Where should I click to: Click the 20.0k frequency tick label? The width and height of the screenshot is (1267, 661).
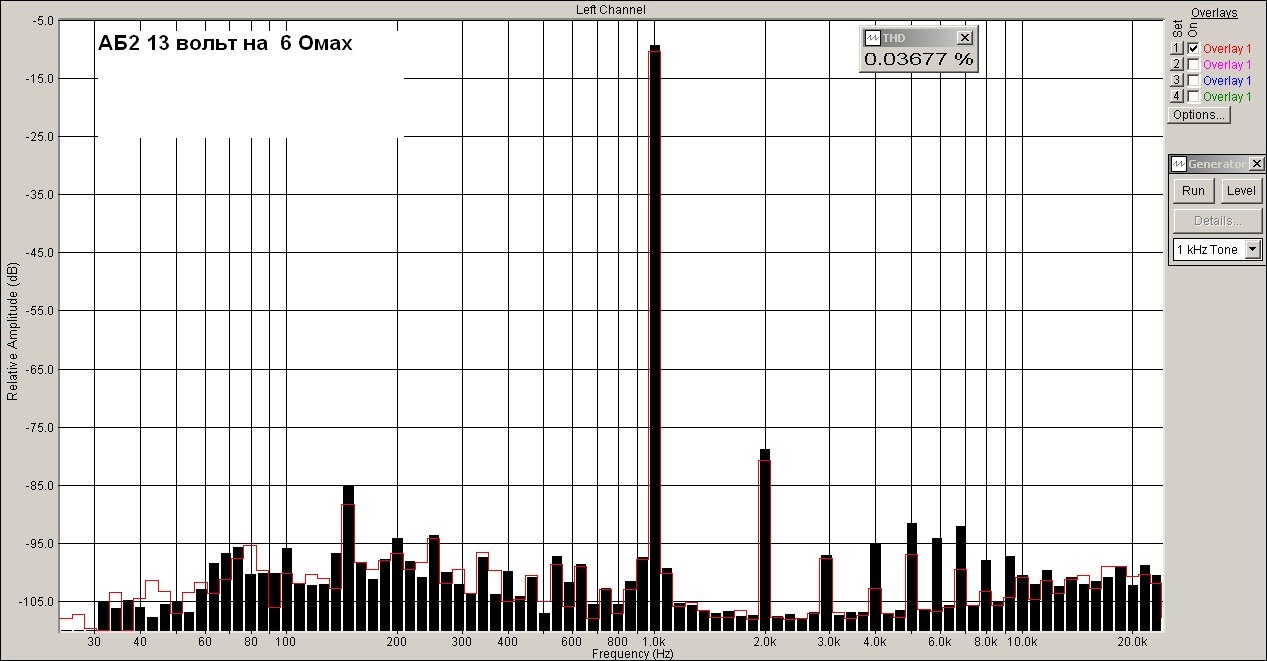coord(1132,641)
